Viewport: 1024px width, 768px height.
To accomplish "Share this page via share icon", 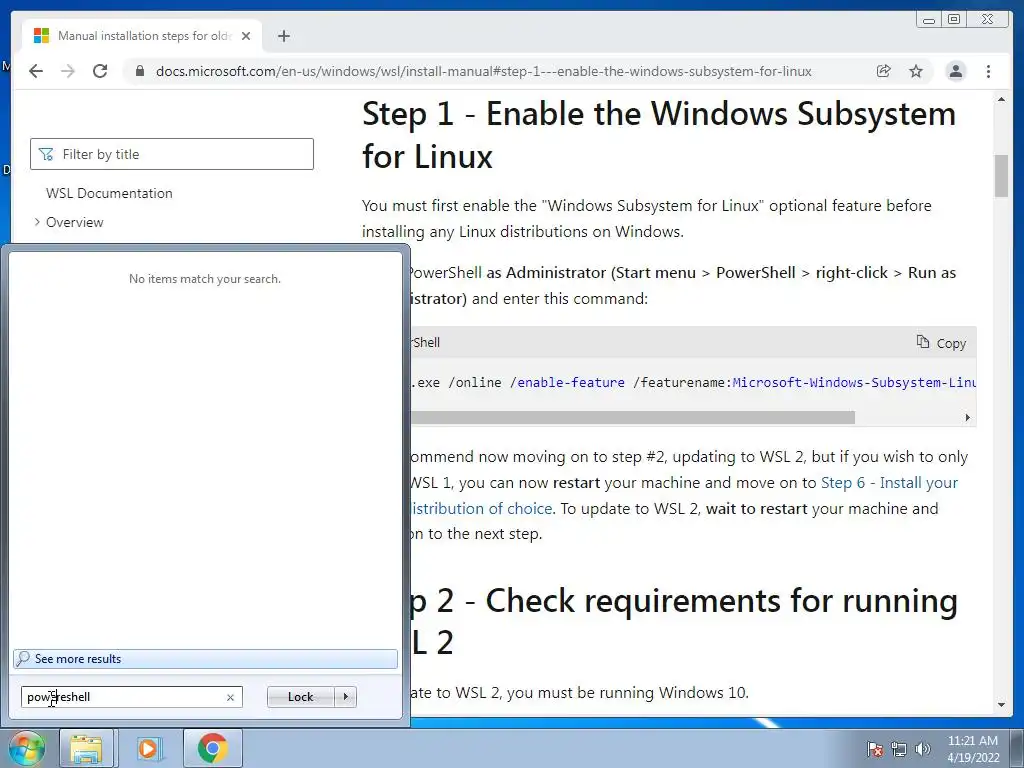I will coord(884,71).
